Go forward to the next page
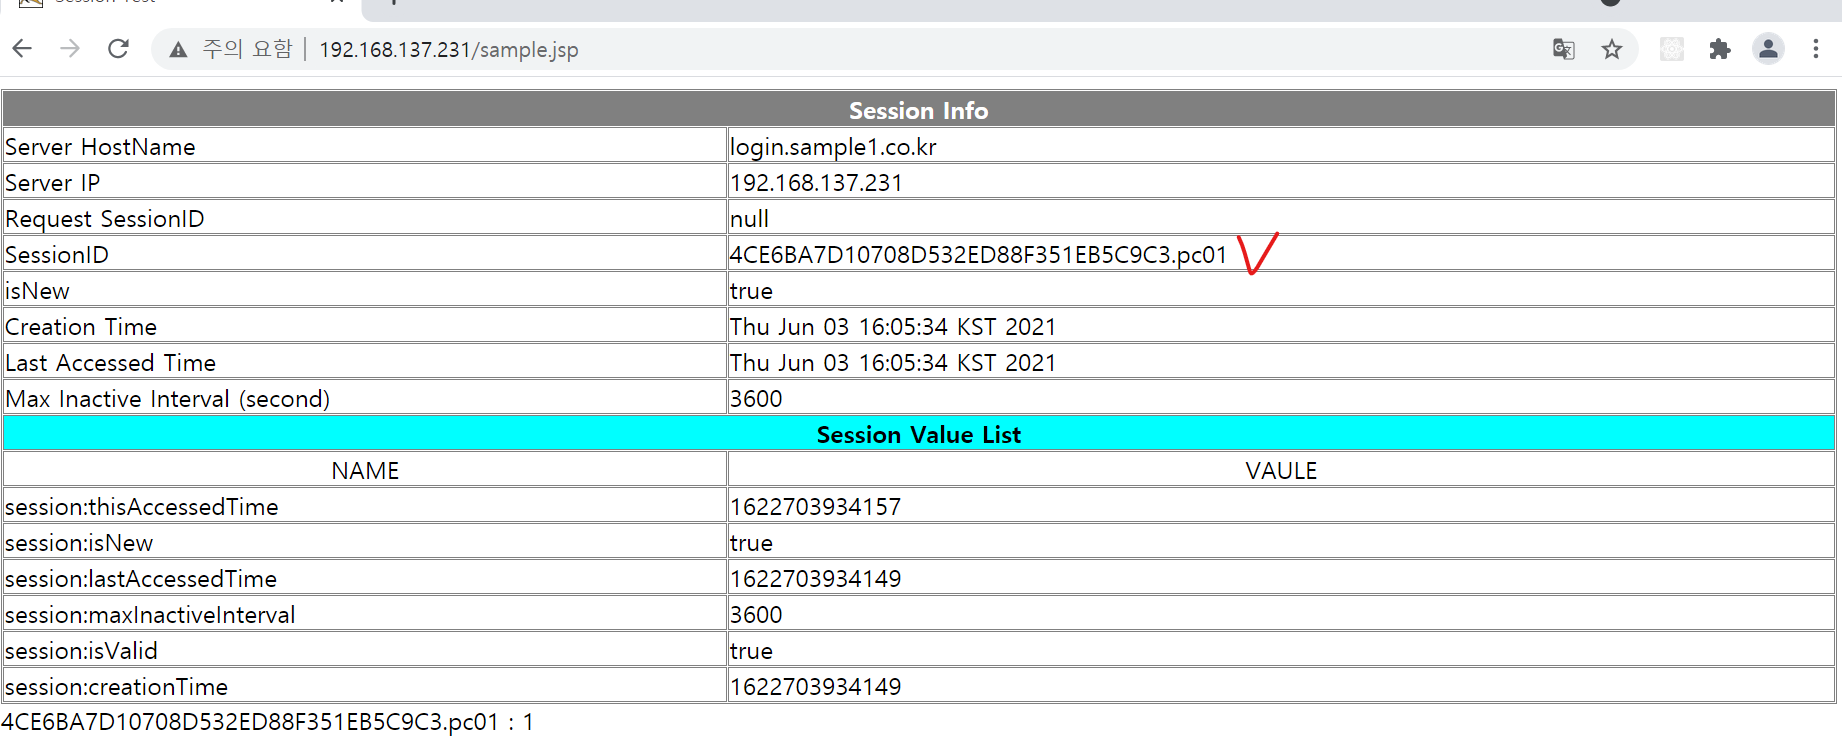This screenshot has width=1842, height=740. tap(70, 48)
